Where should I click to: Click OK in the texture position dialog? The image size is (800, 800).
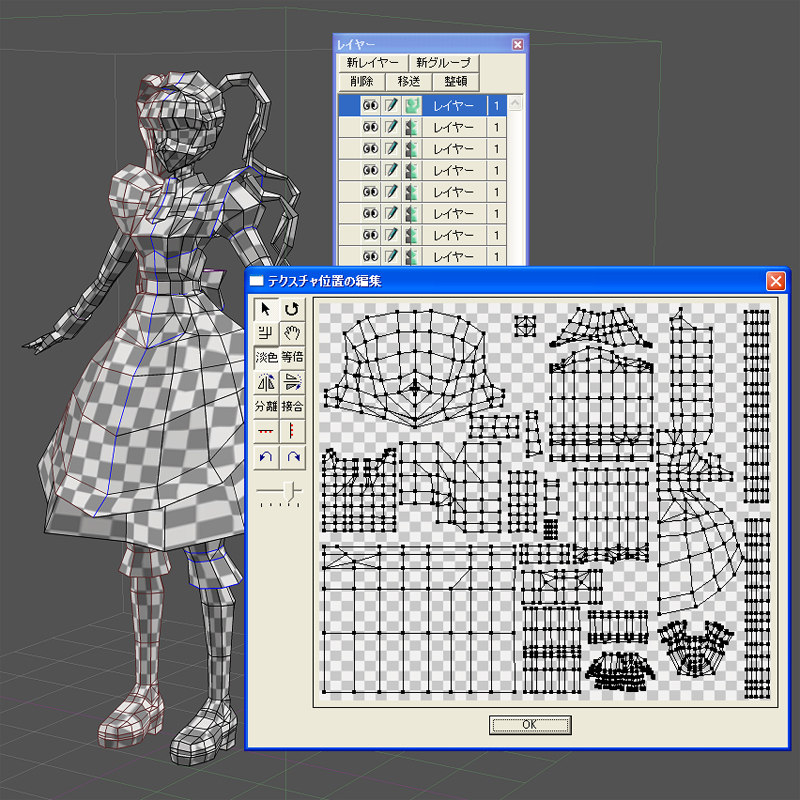pyautogui.click(x=530, y=724)
